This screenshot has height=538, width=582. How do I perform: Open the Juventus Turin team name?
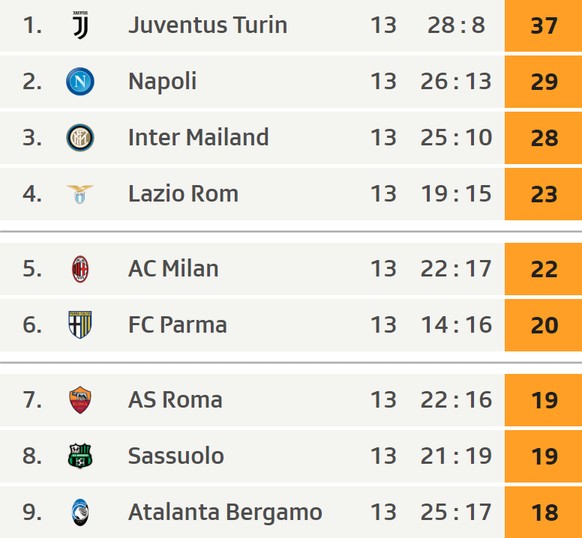(207, 25)
